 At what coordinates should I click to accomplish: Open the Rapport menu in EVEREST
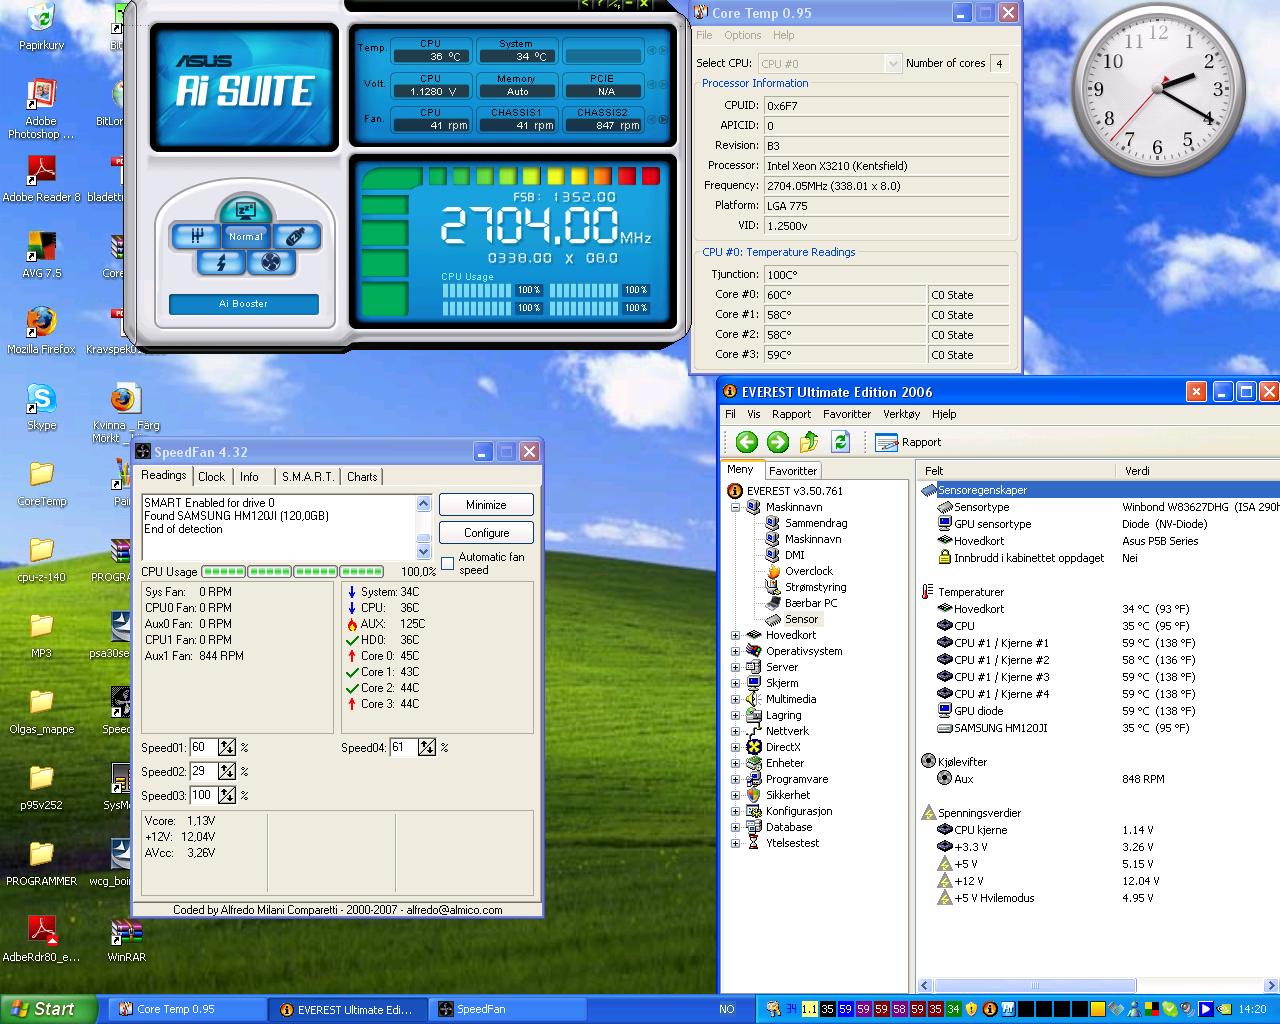[x=791, y=414]
